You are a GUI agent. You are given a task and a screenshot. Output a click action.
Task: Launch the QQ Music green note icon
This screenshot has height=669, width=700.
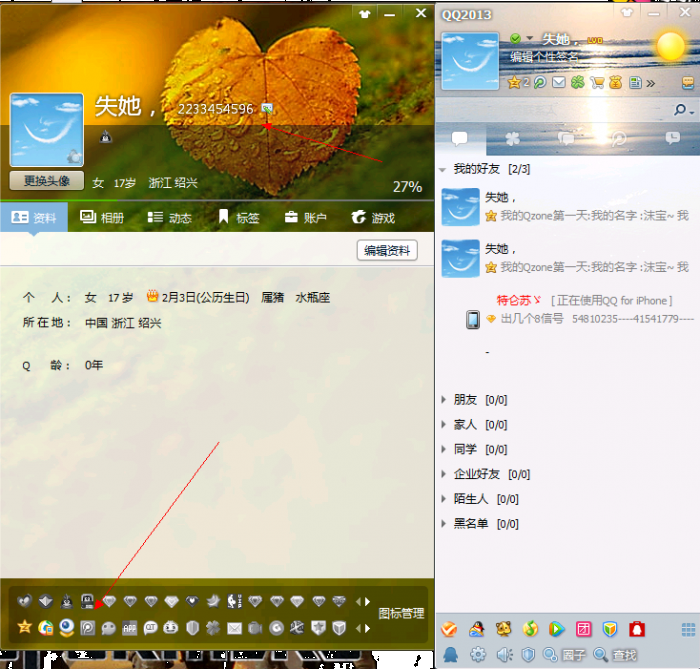tap(530, 629)
